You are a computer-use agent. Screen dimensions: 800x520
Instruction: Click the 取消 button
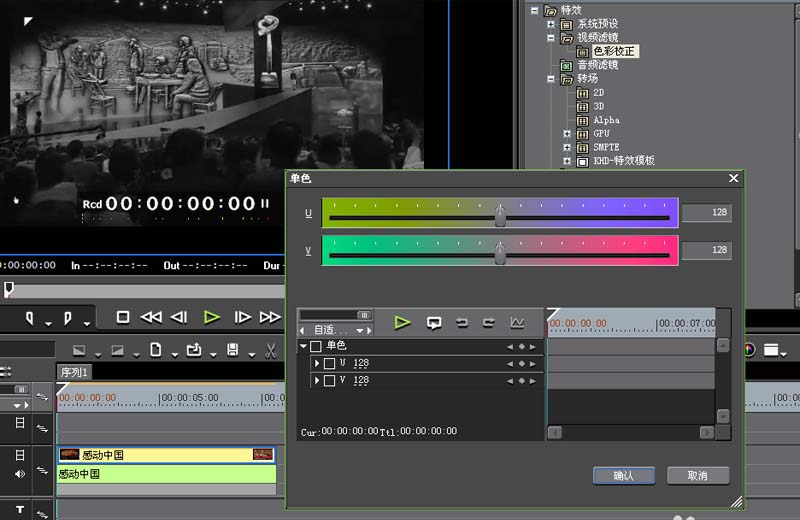pyautogui.click(x=698, y=475)
